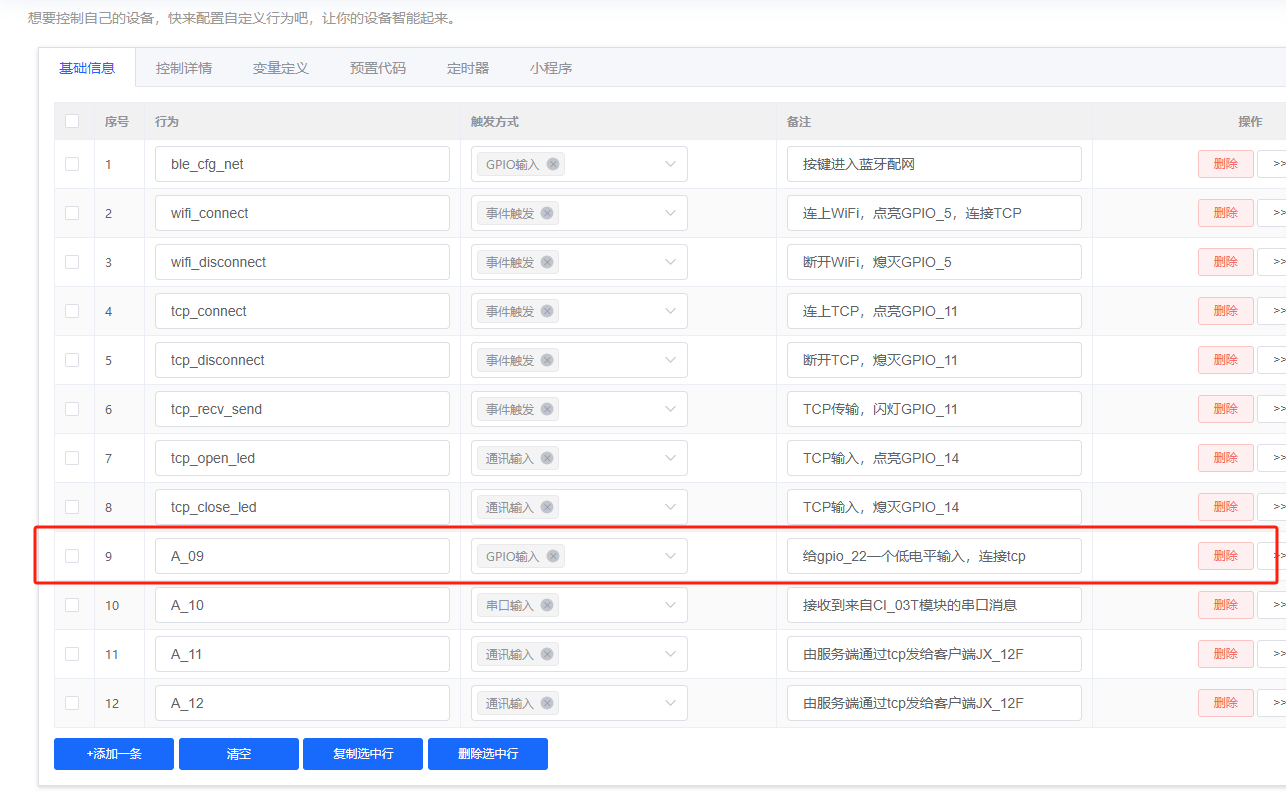
Task: Toggle the select-all checkbox in the table header
Action: tap(71, 120)
